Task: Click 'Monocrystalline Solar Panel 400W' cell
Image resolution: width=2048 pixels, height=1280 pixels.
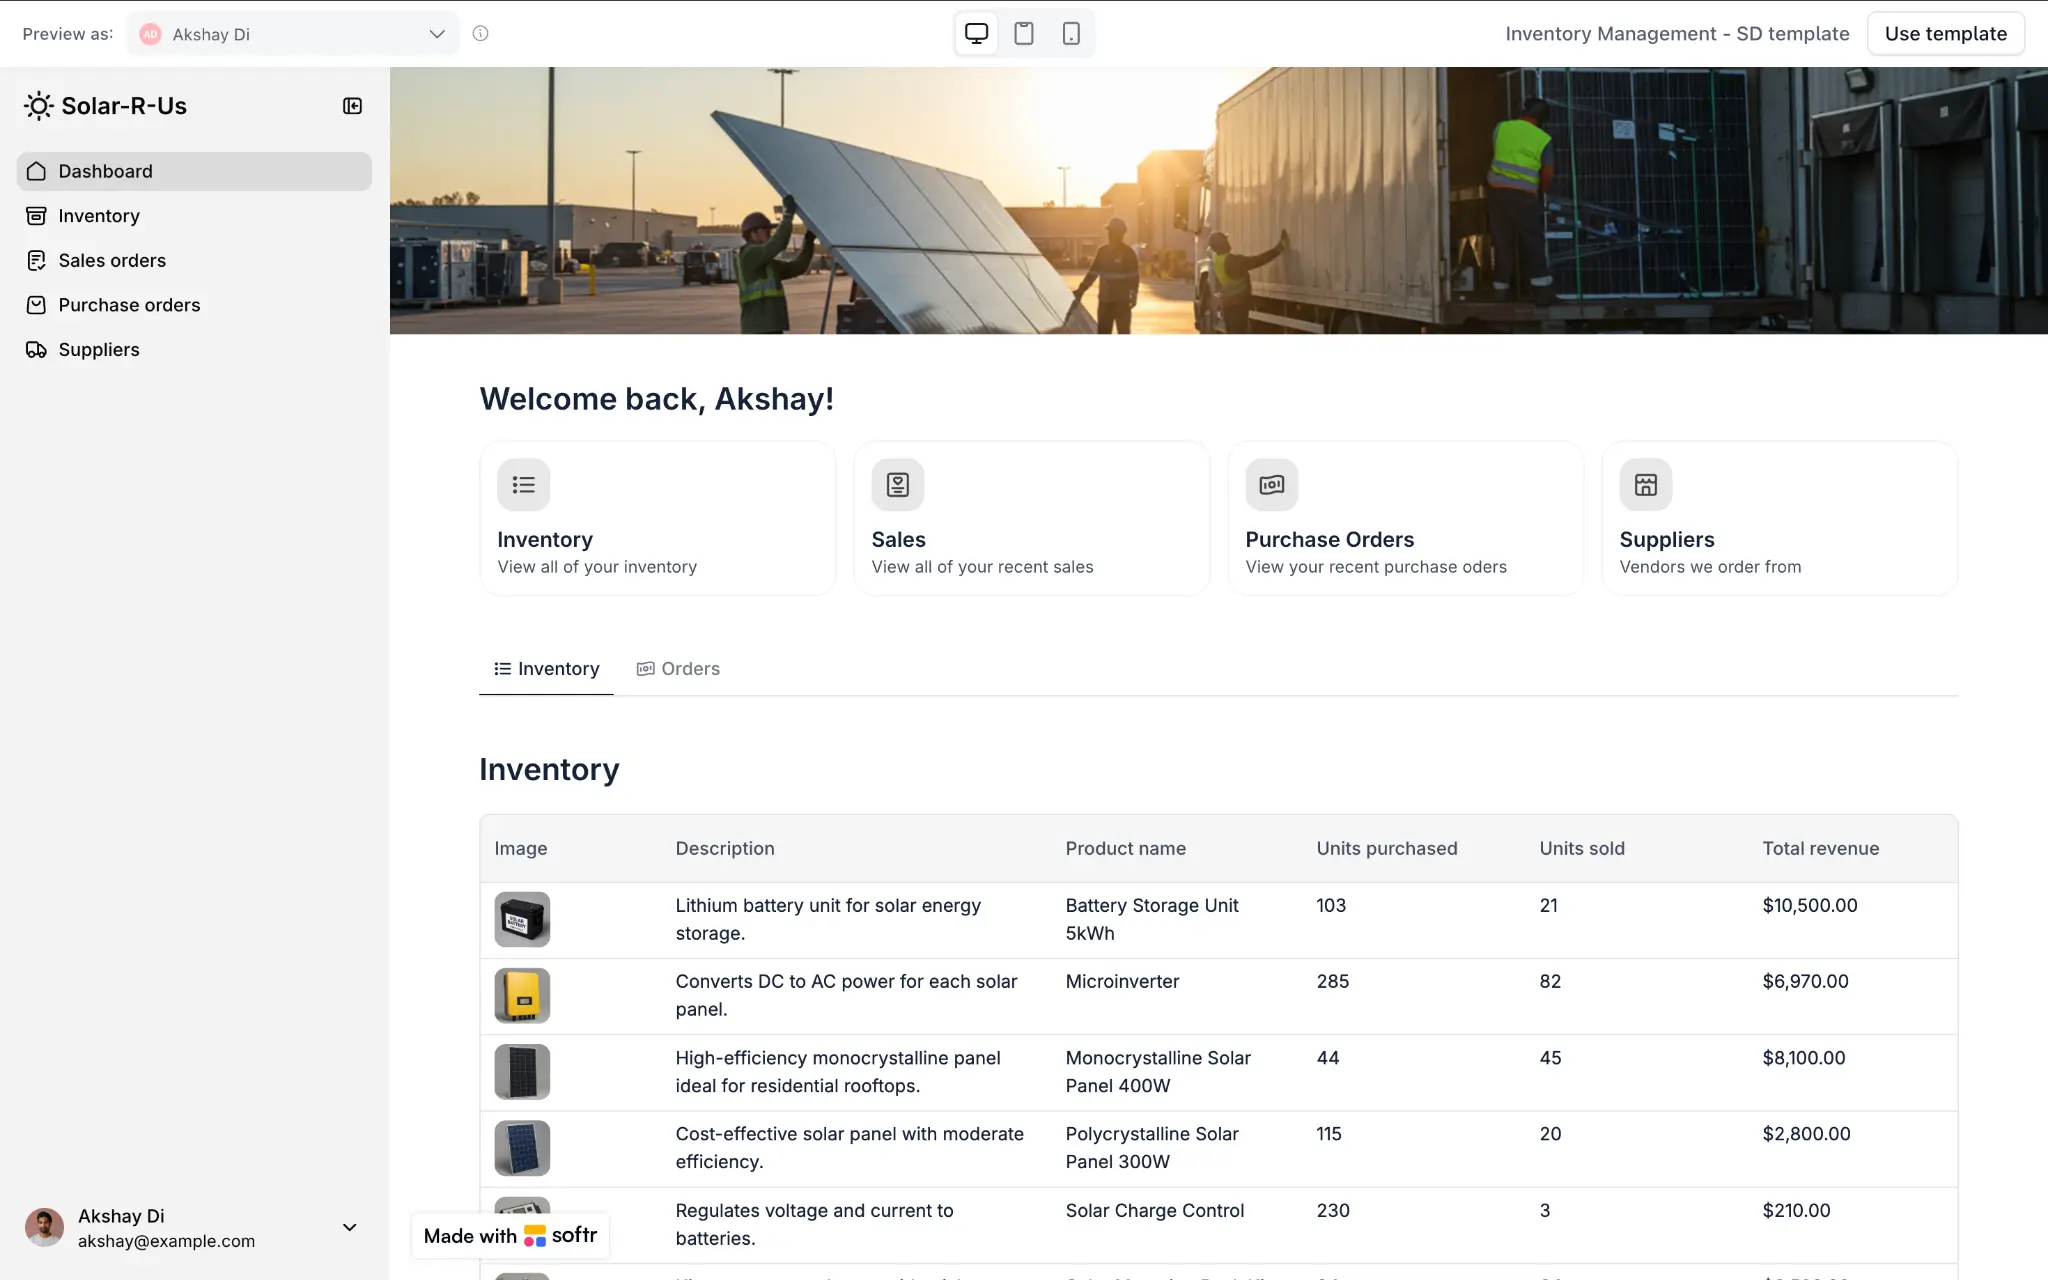Action: click(x=1158, y=1072)
